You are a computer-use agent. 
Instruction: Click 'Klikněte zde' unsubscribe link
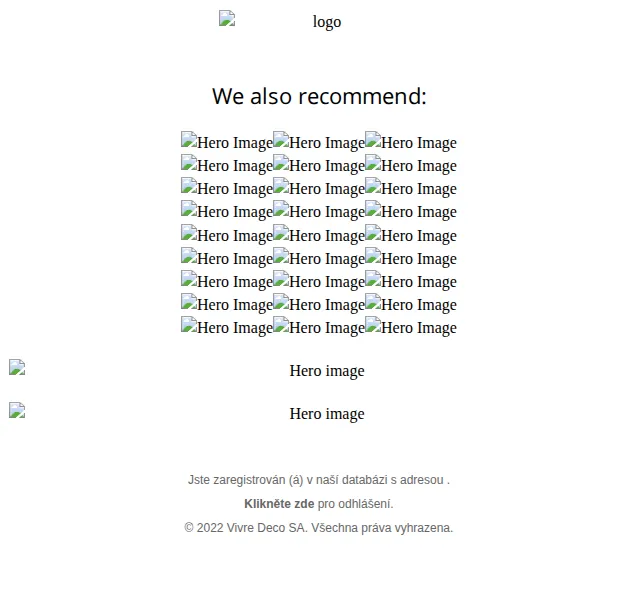click(279, 504)
